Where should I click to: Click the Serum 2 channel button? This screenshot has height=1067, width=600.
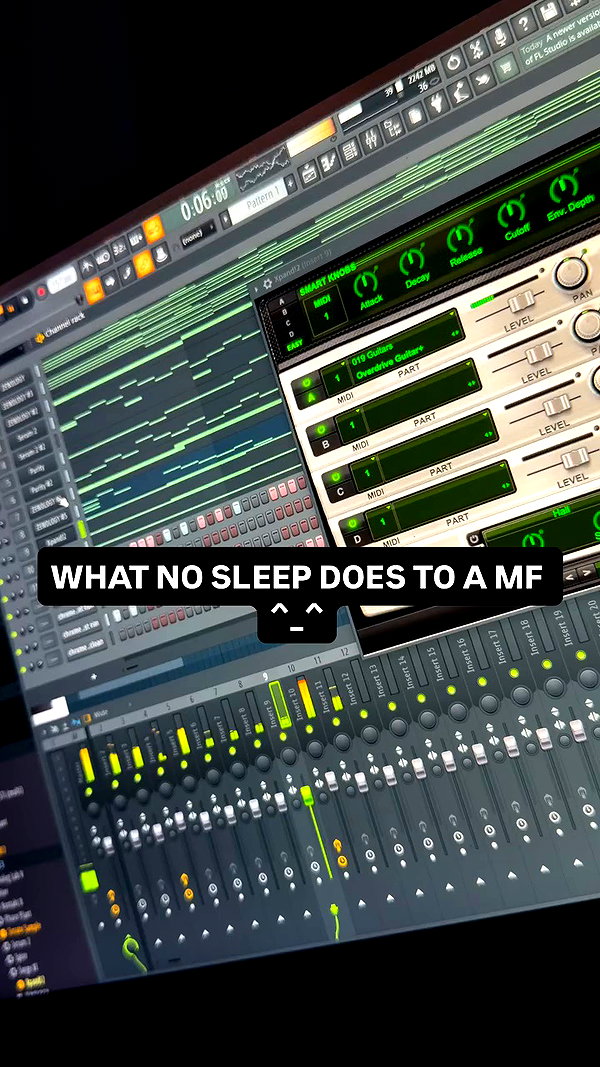point(27,435)
